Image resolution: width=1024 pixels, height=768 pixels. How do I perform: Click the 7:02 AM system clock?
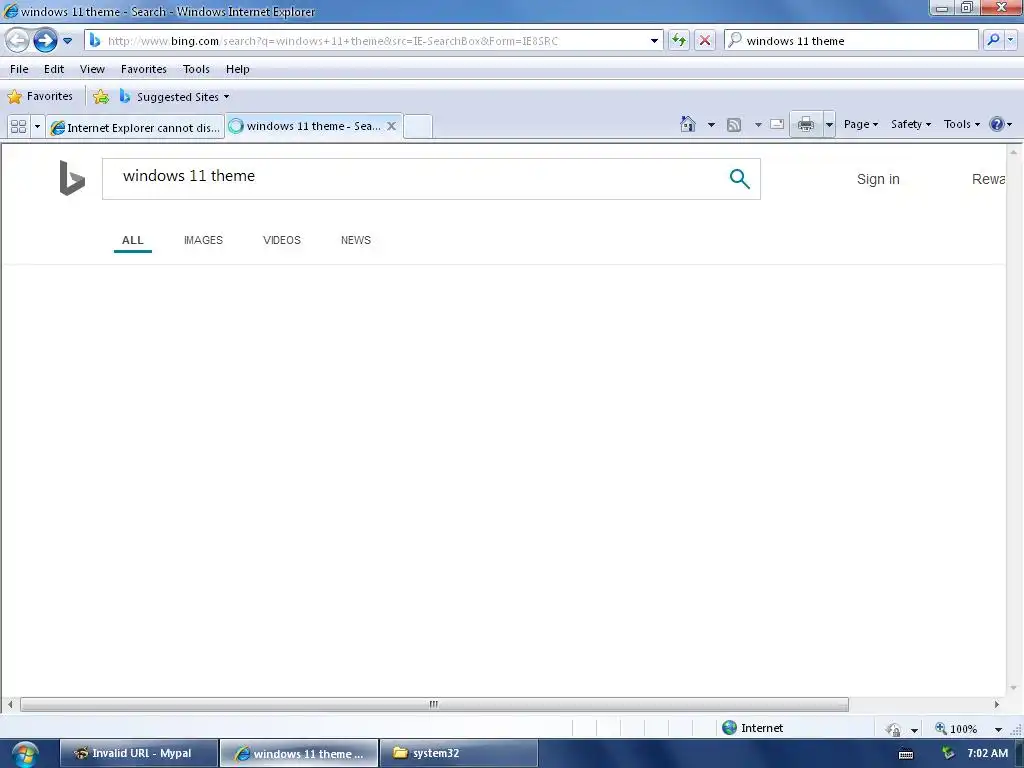tap(987, 753)
